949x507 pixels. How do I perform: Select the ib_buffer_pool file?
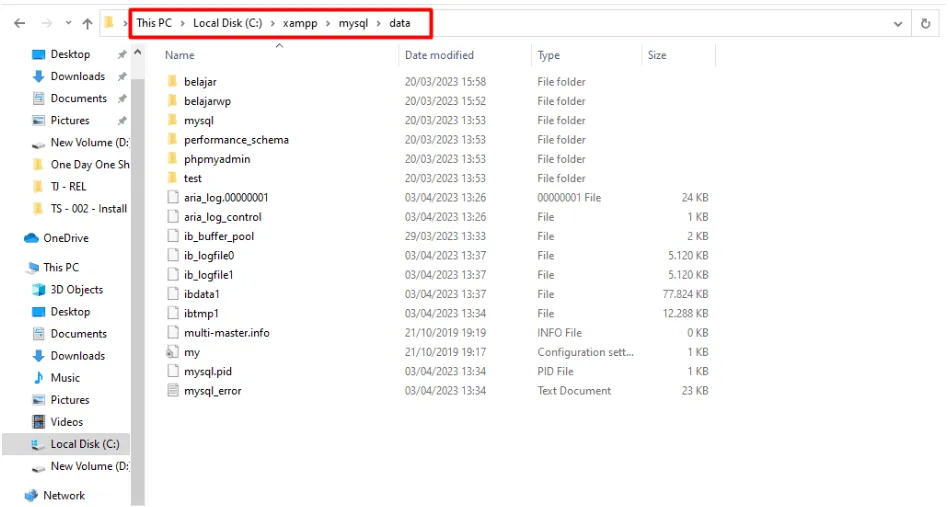pyautogui.click(x=219, y=236)
